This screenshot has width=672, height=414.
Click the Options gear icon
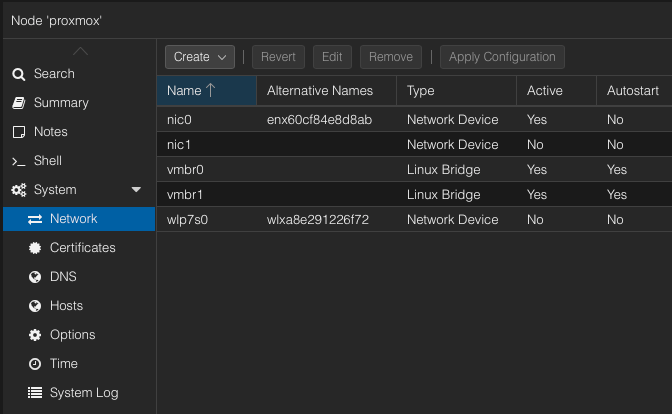point(35,335)
